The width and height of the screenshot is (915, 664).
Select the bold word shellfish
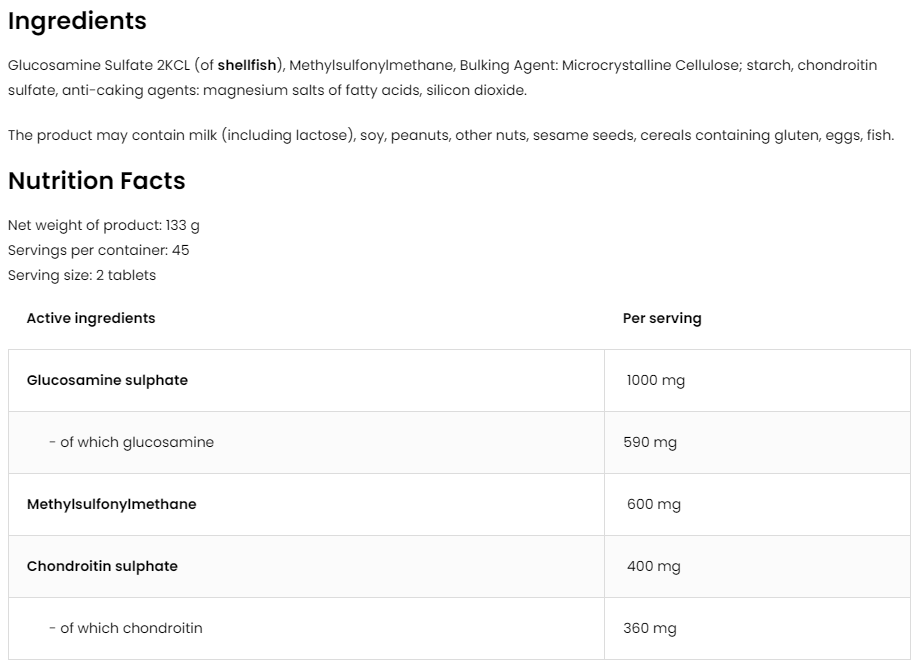point(247,65)
